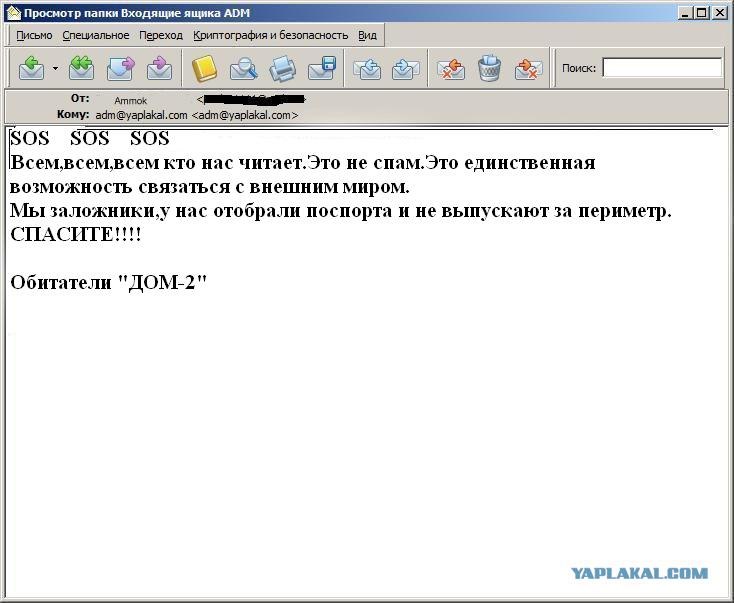Open the Криптография и безопасность menu
This screenshot has height=603, width=734.
click(271, 36)
